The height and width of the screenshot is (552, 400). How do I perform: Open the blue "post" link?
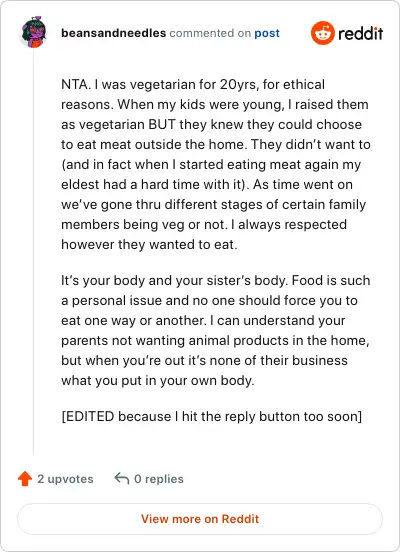(x=267, y=33)
